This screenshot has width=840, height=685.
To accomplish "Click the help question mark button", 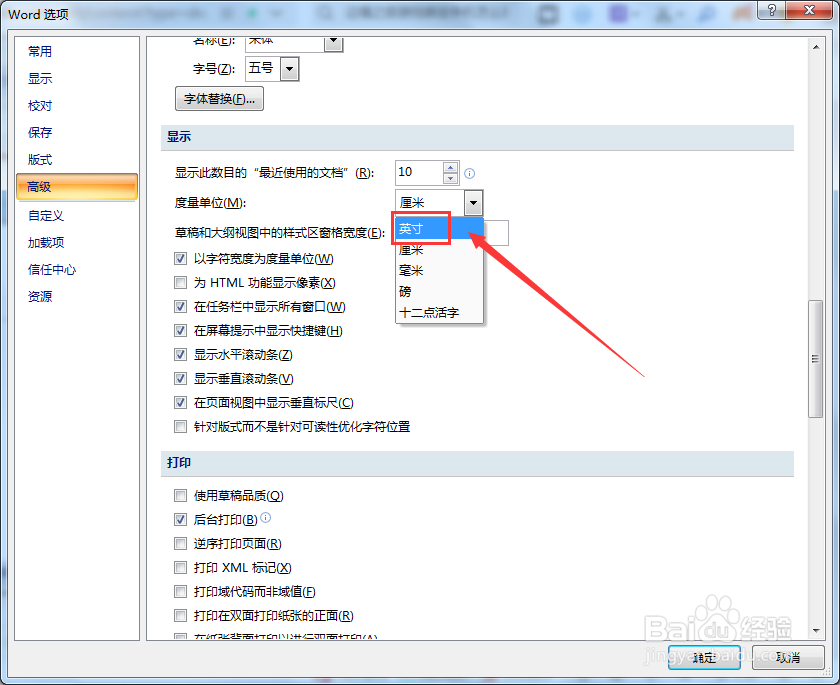I will (x=772, y=10).
